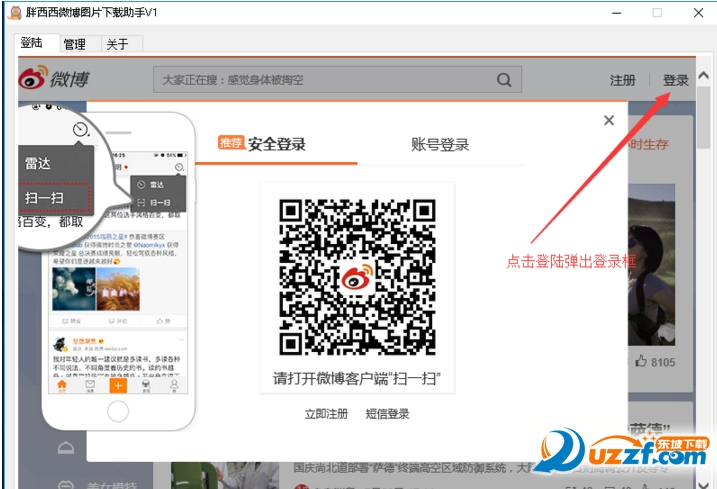Click the 请打开微博客户端"扫一扫" text

[x=357, y=379]
